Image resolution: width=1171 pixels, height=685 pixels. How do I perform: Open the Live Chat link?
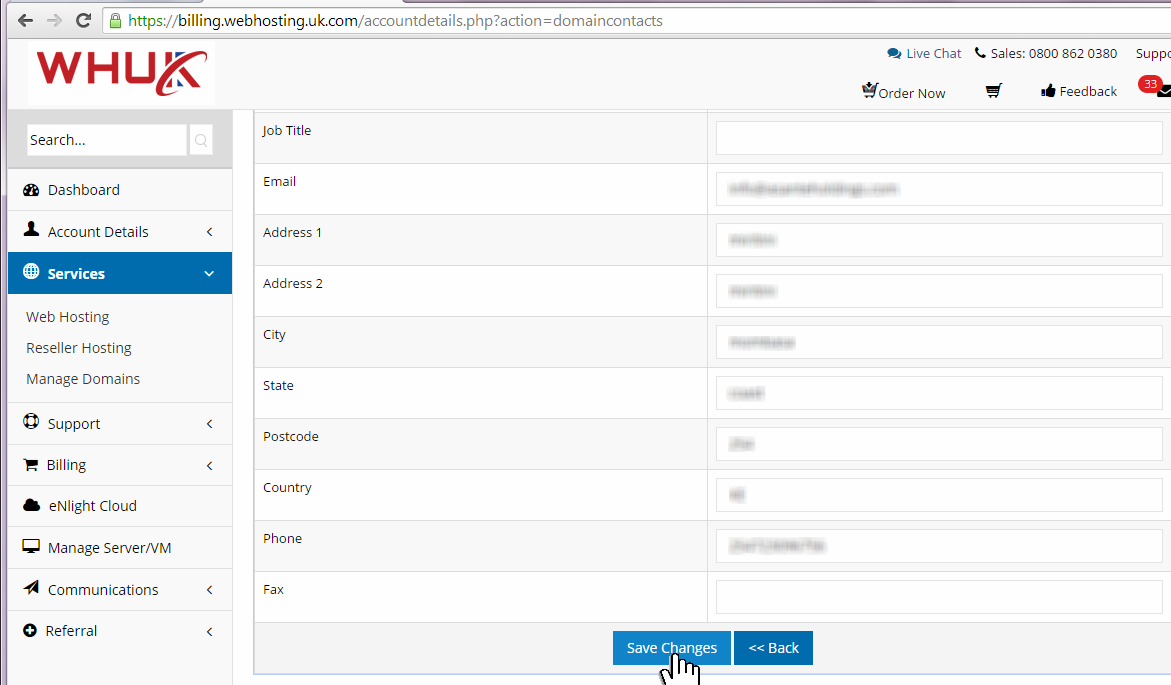point(924,53)
